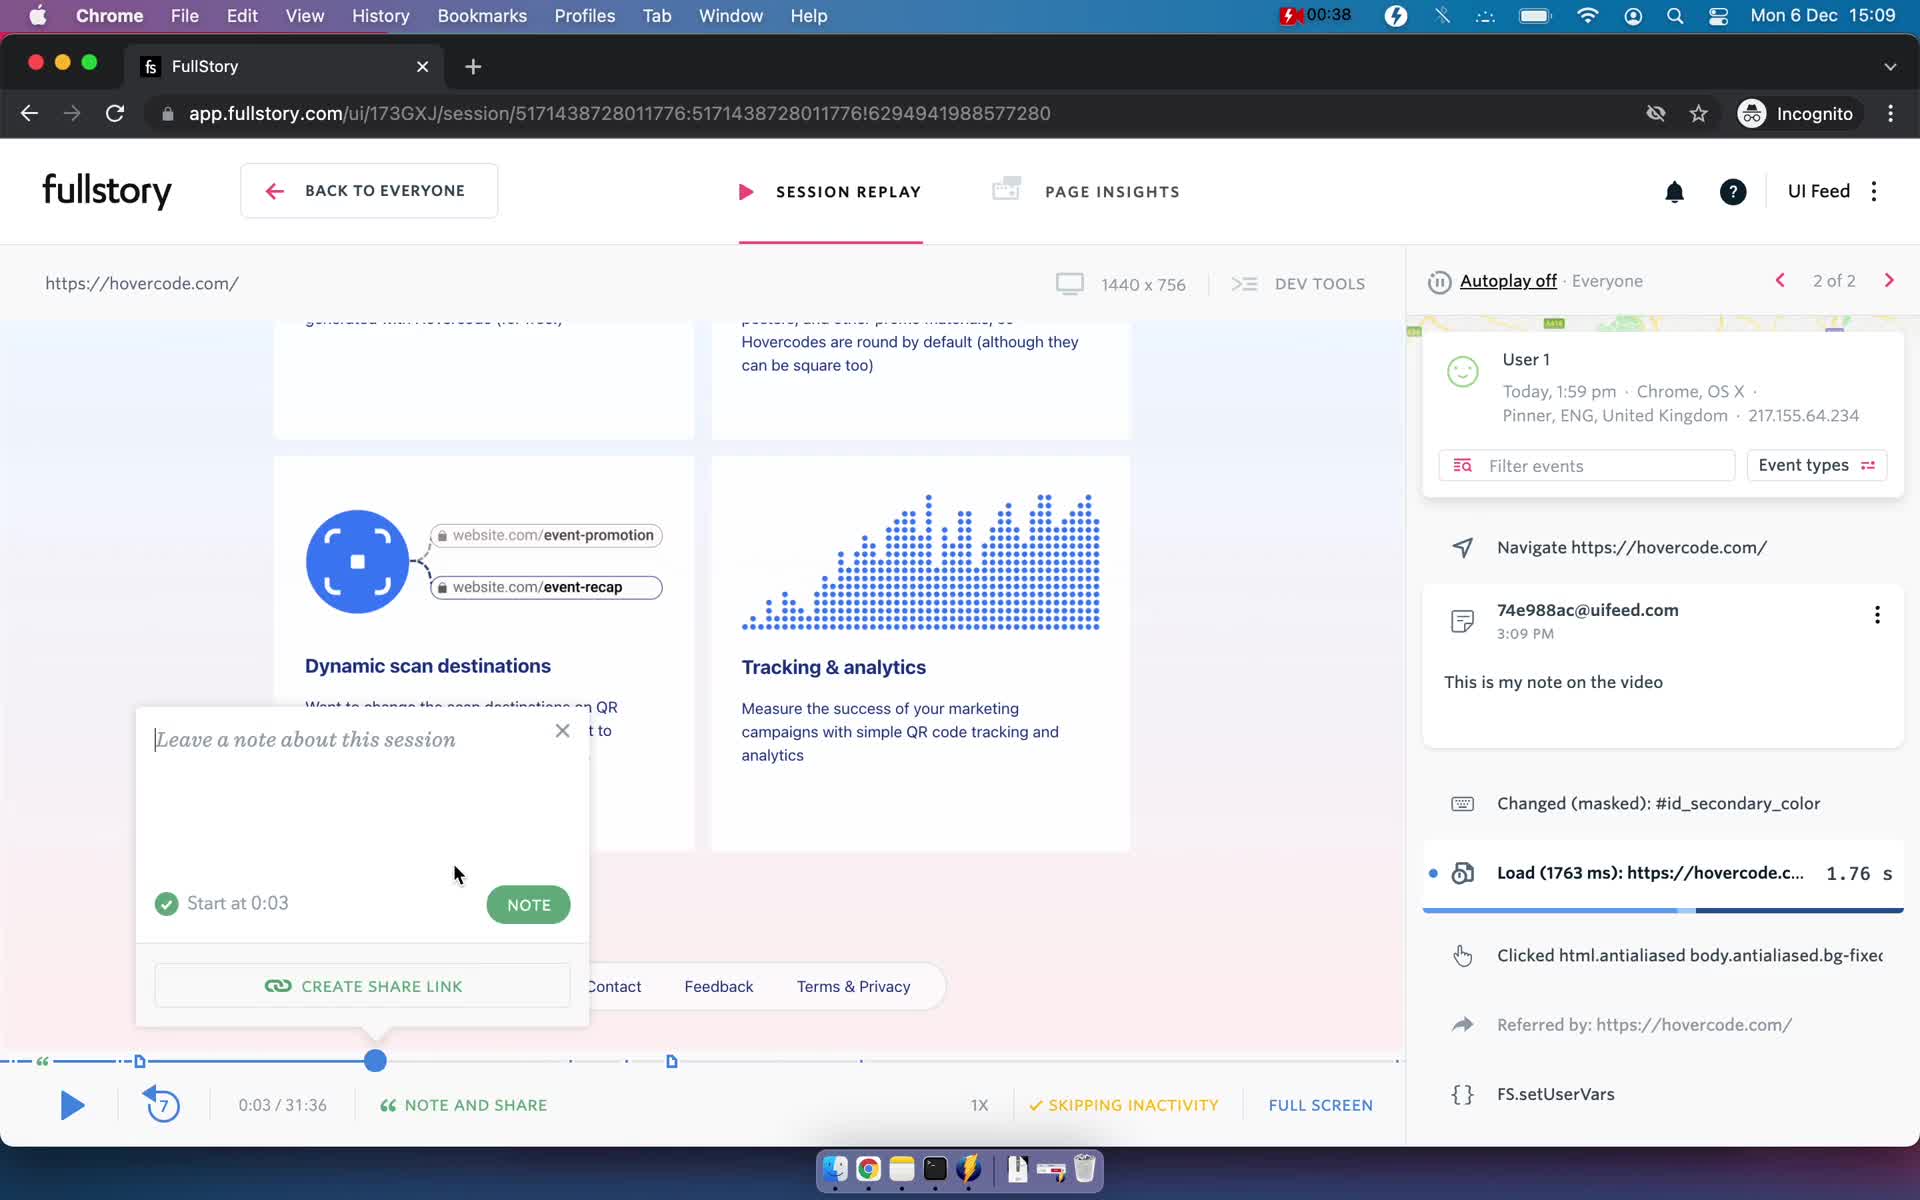1920x1200 pixels.
Task: Click the load event icon
Action: [1462, 872]
